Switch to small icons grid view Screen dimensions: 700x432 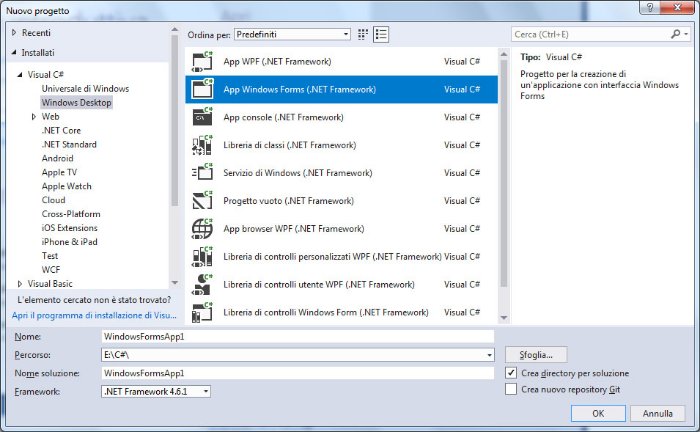point(363,34)
